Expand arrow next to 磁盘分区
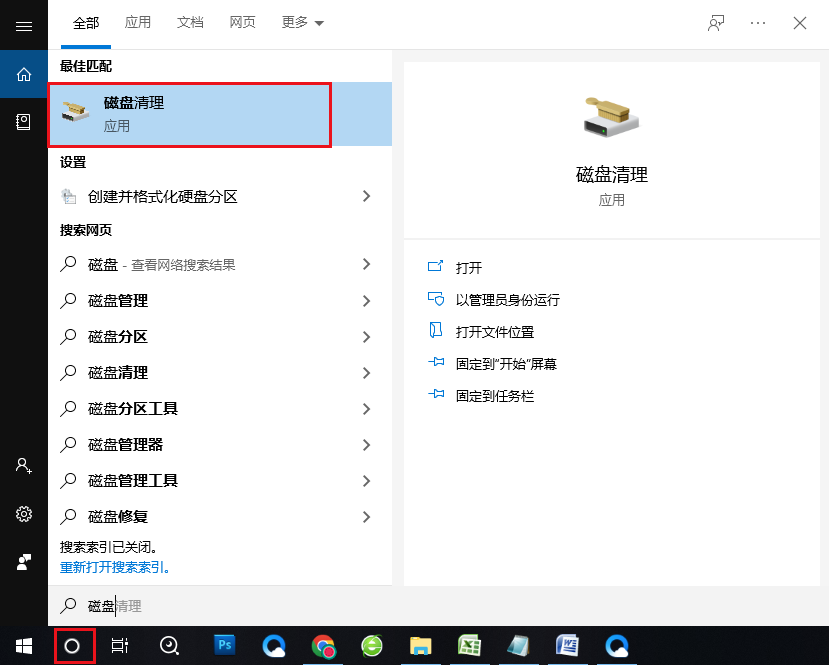Screen dimensions: 829x665 pos(366,337)
